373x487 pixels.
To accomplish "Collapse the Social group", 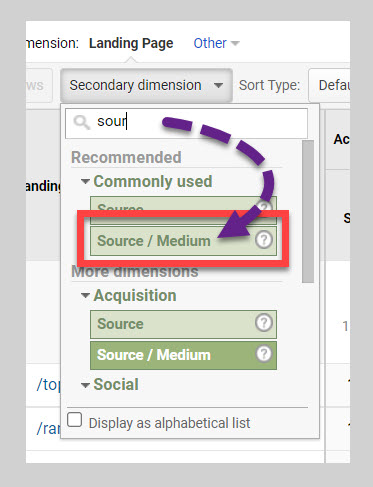I will coord(85,385).
